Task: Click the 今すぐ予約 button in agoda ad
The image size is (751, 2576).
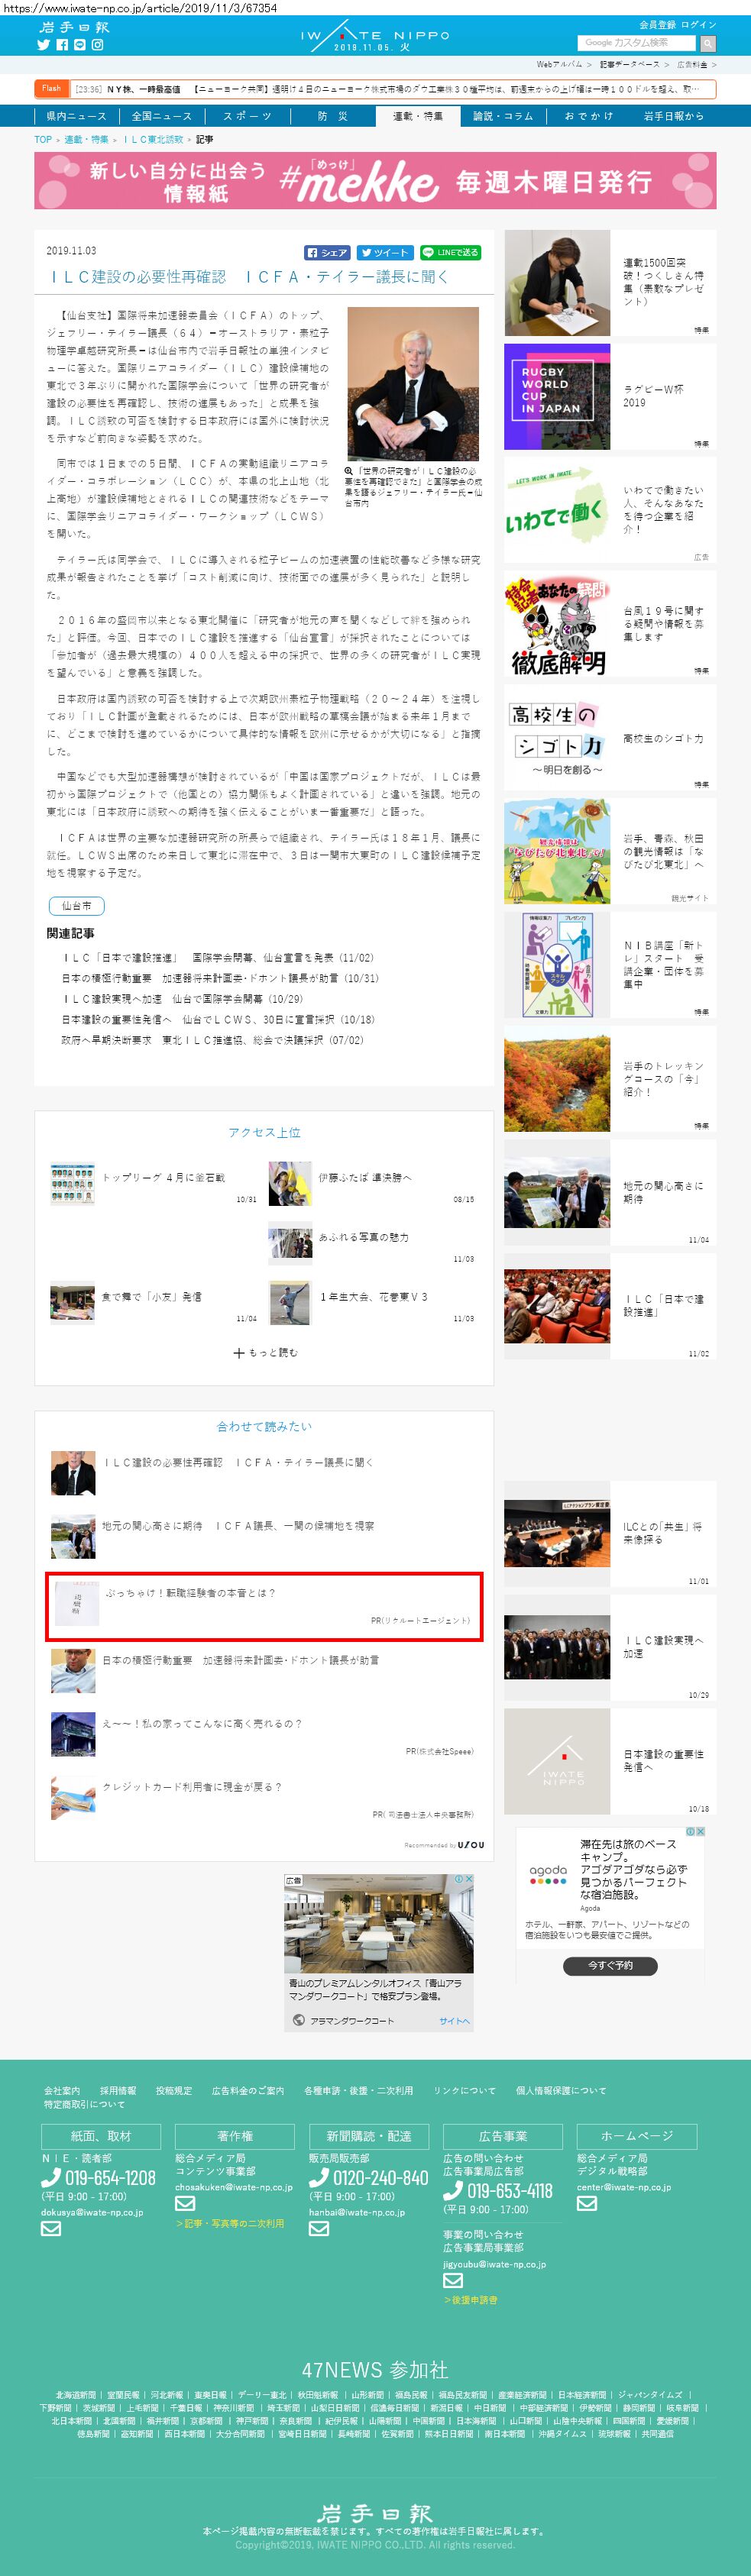Action: coord(609,1965)
